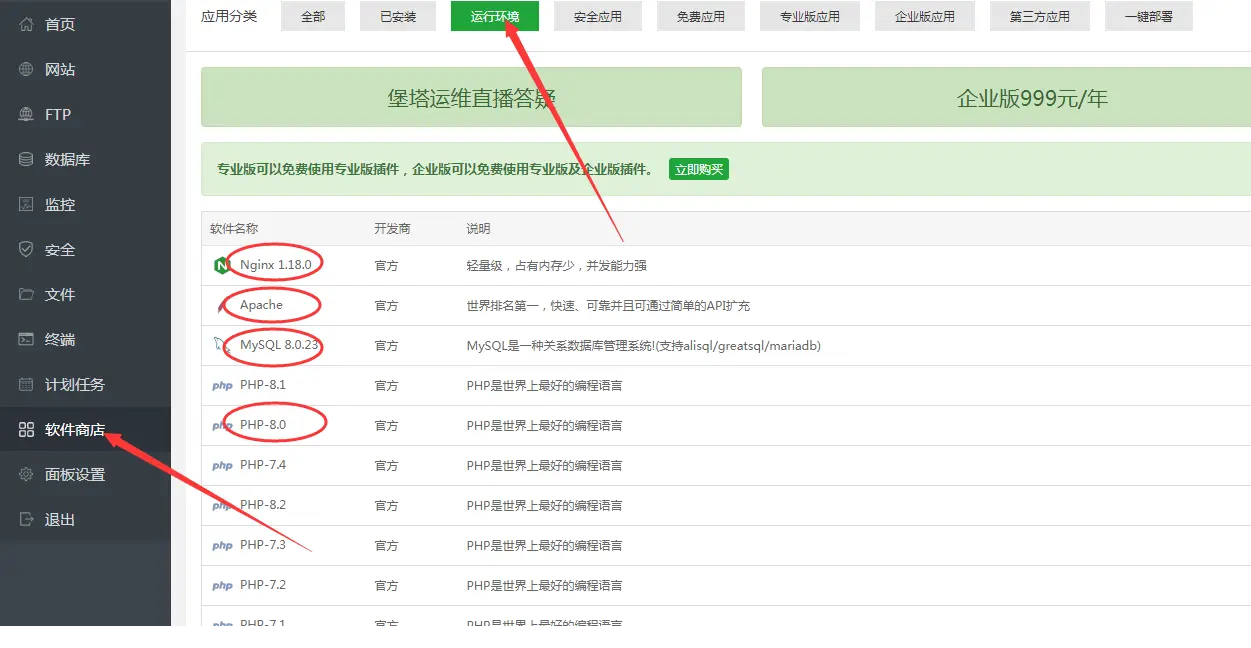Viewport: 1251px width, 648px height.
Task: Open the globe icon for 网站
Action: [27, 69]
